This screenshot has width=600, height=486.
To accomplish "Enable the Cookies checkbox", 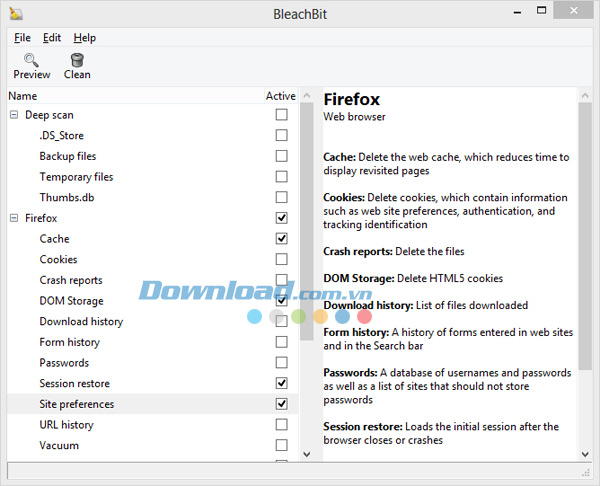I will tap(282, 259).
